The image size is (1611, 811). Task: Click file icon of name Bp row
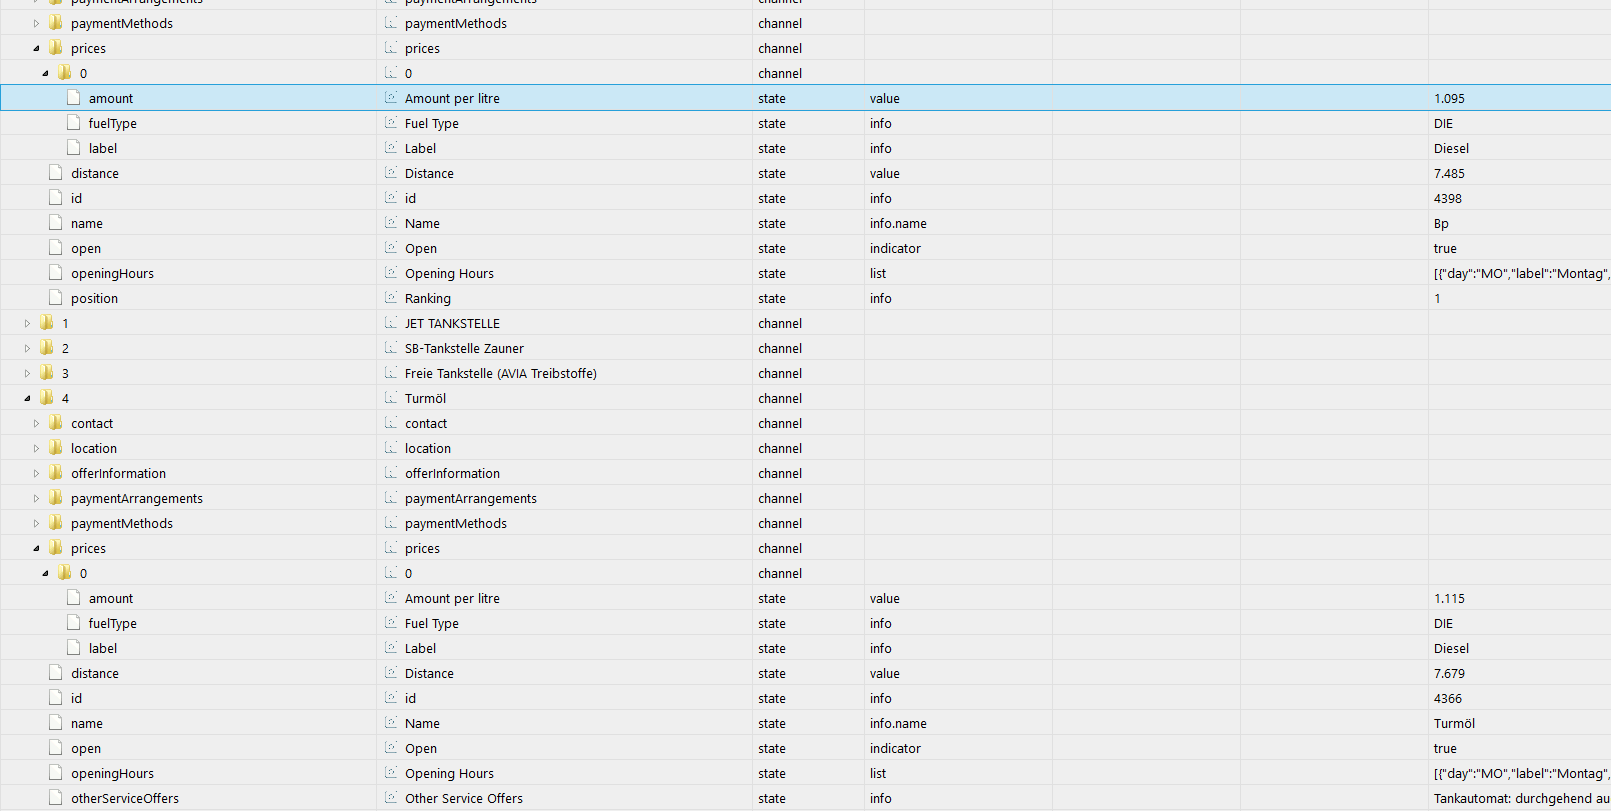pyautogui.click(x=56, y=222)
